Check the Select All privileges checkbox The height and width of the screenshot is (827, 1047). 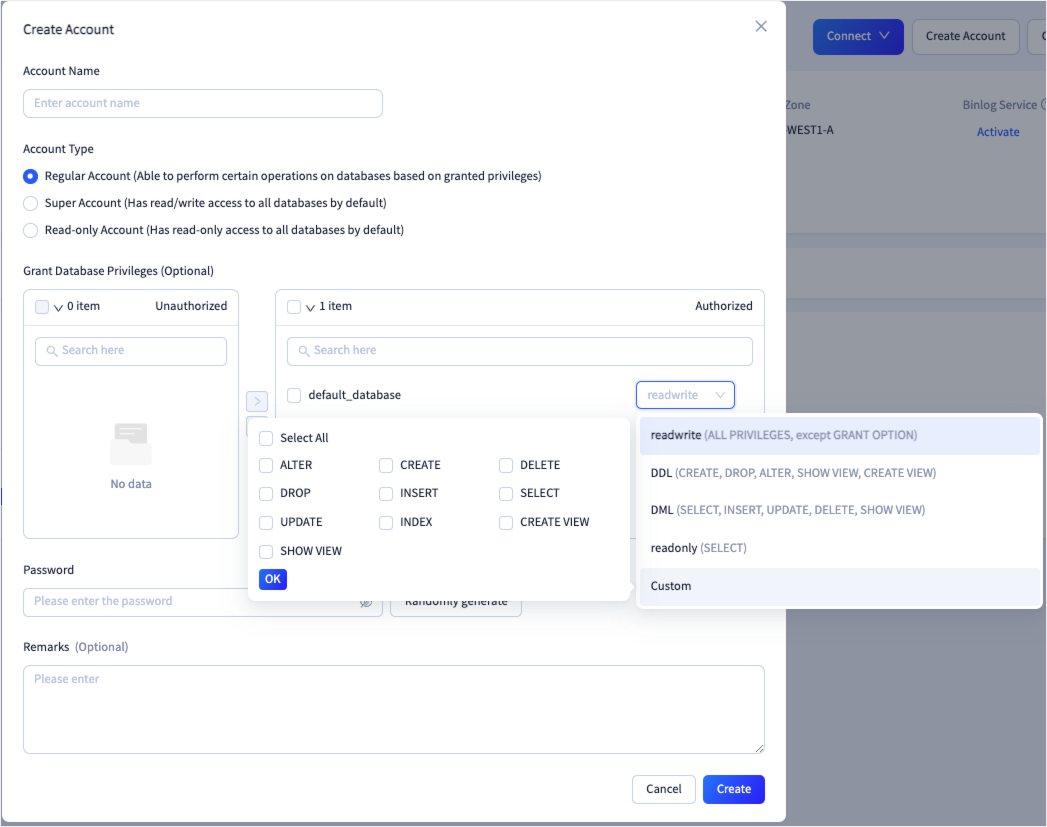(266, 438)
